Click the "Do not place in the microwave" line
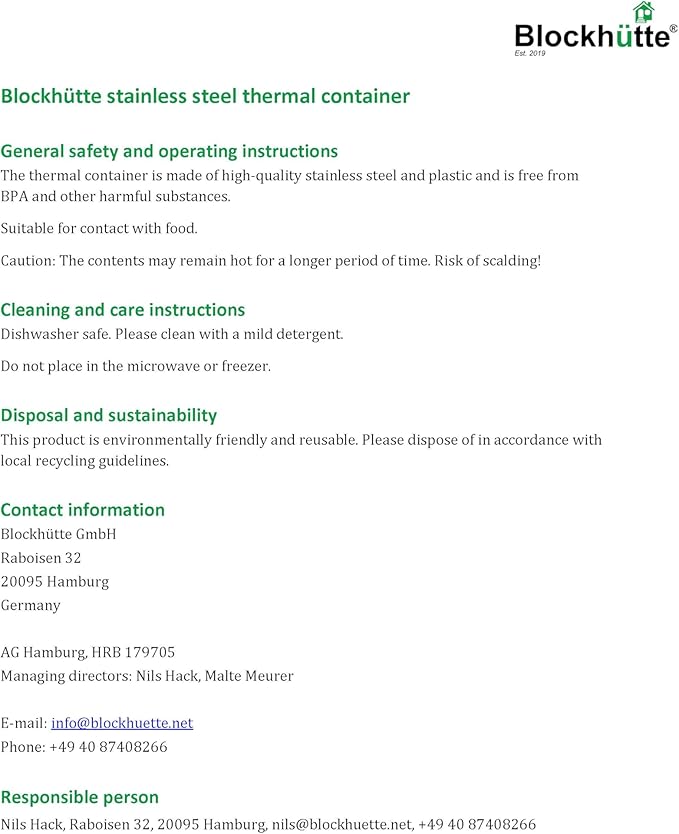Screen dimensions: 679x834 (135, 366)
